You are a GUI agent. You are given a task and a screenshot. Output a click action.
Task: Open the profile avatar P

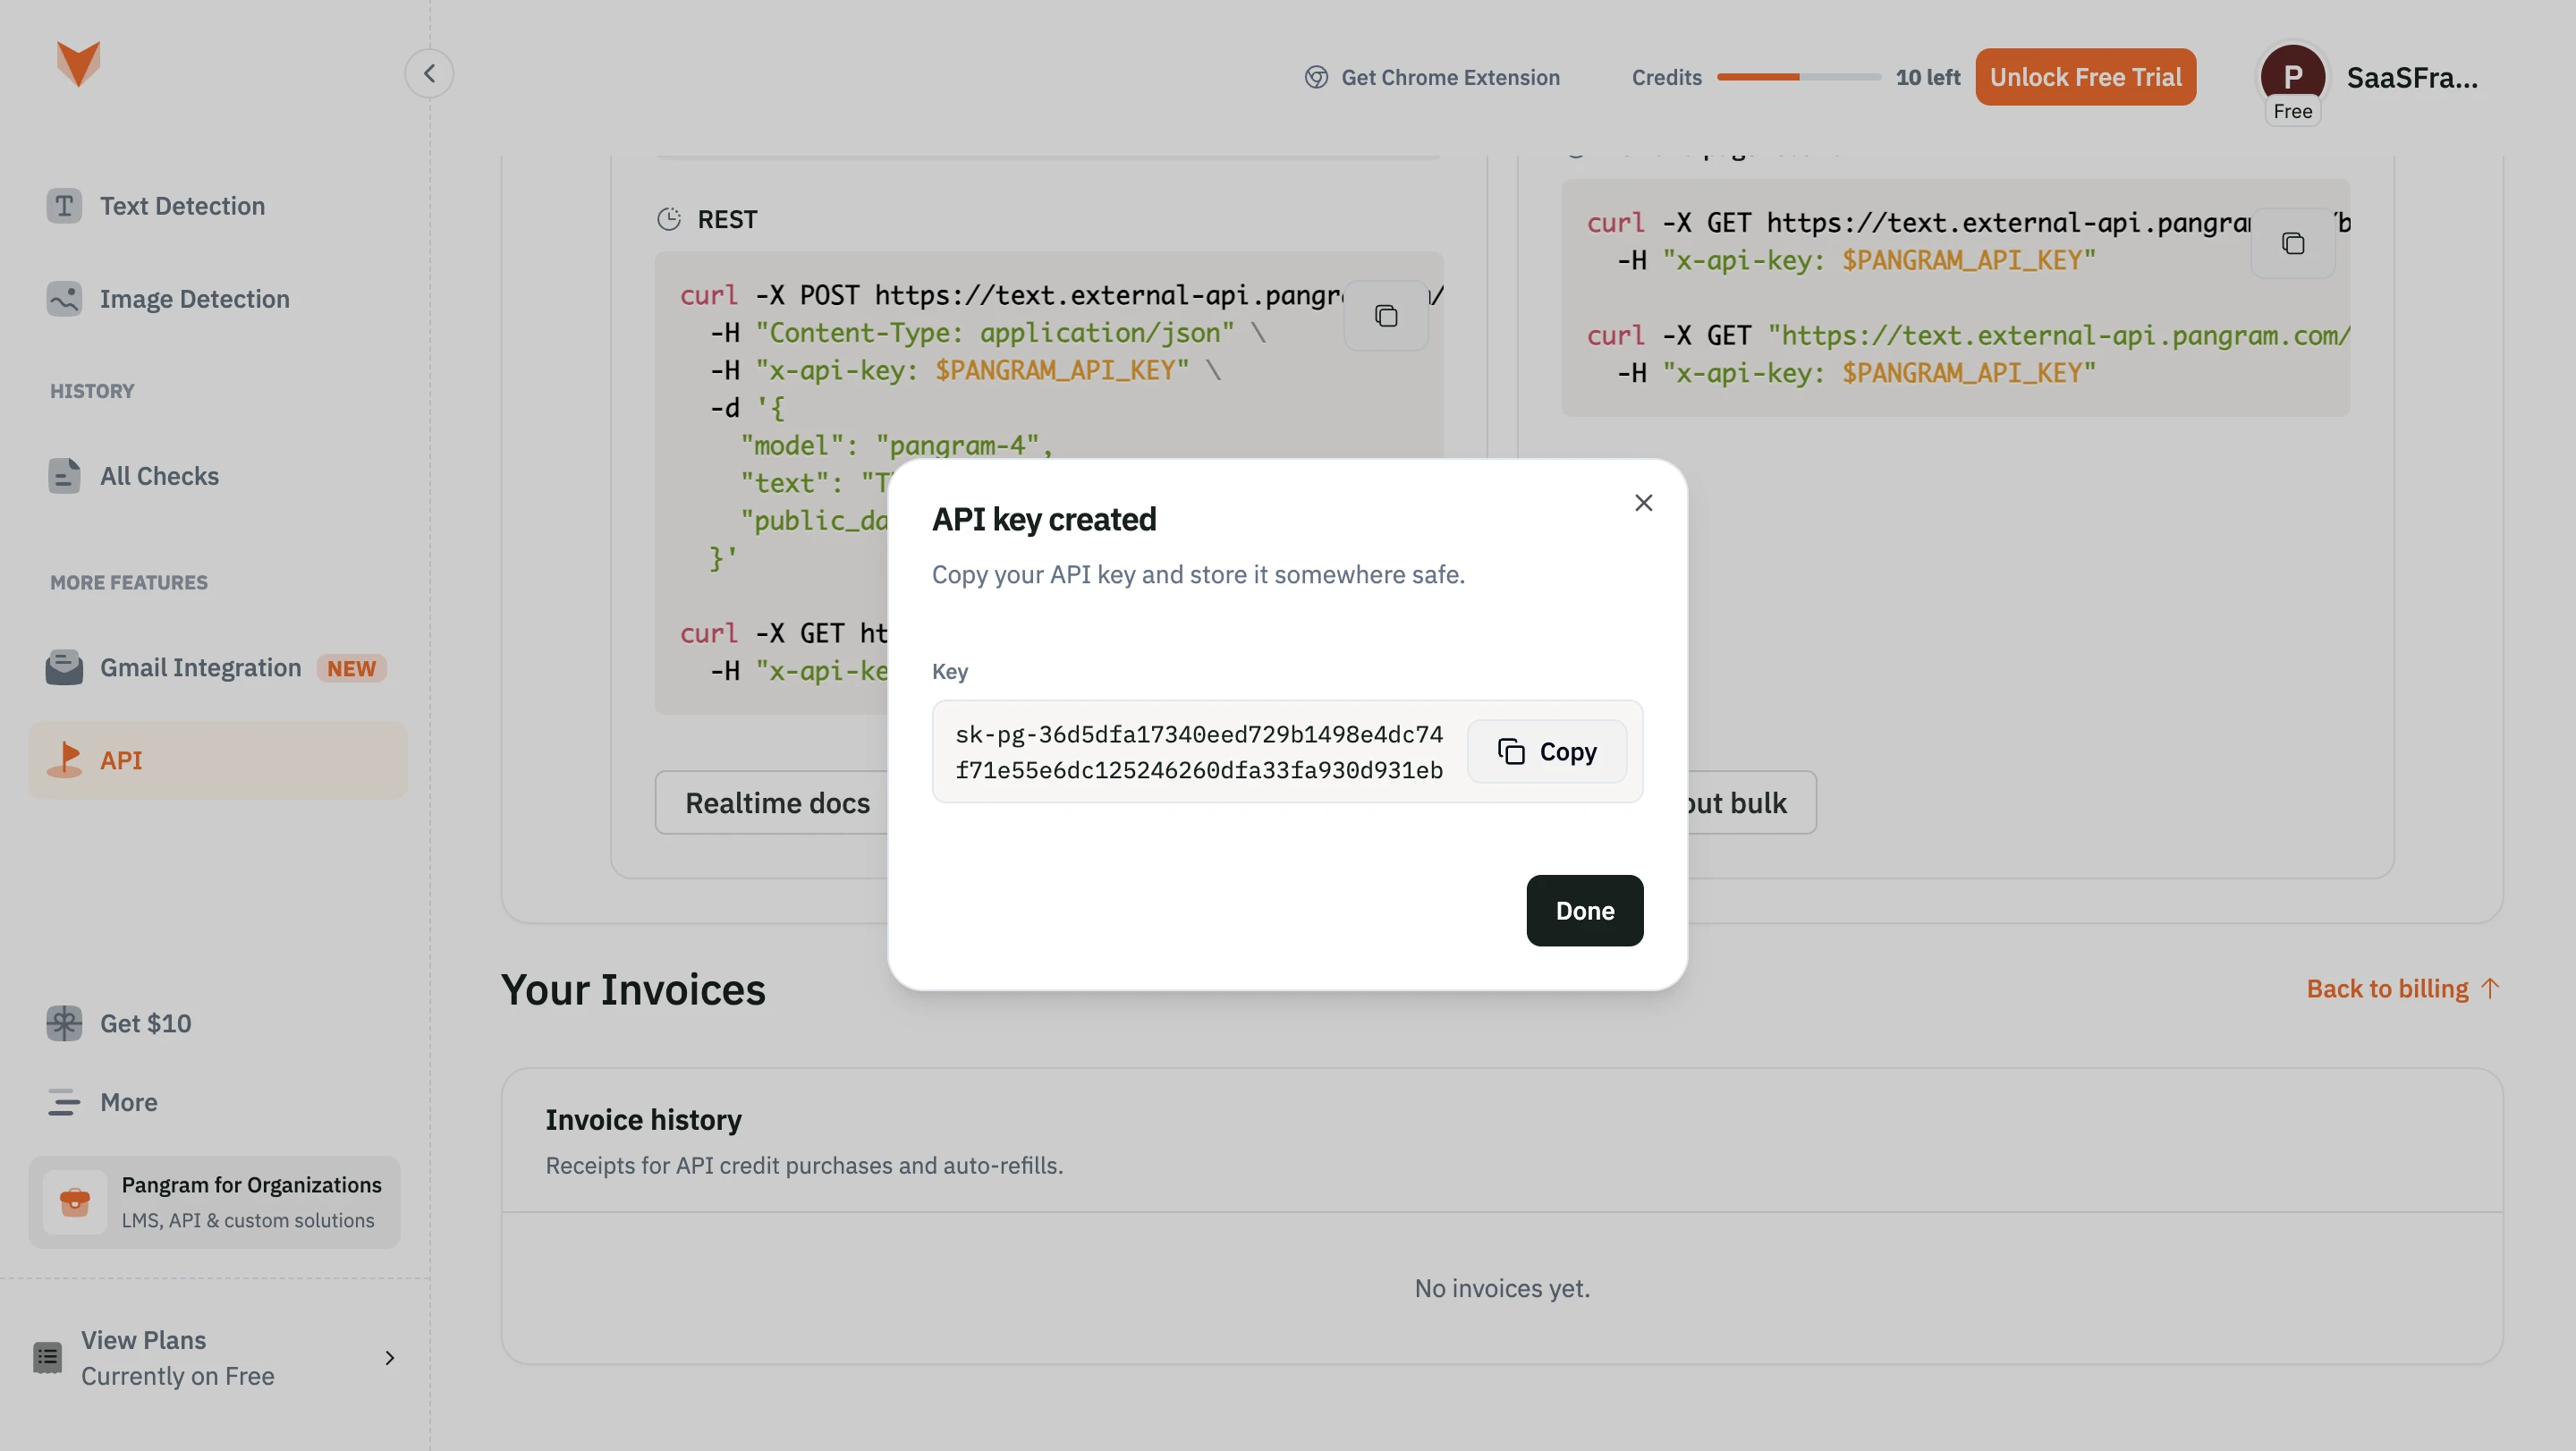(x=2292, y=76)
